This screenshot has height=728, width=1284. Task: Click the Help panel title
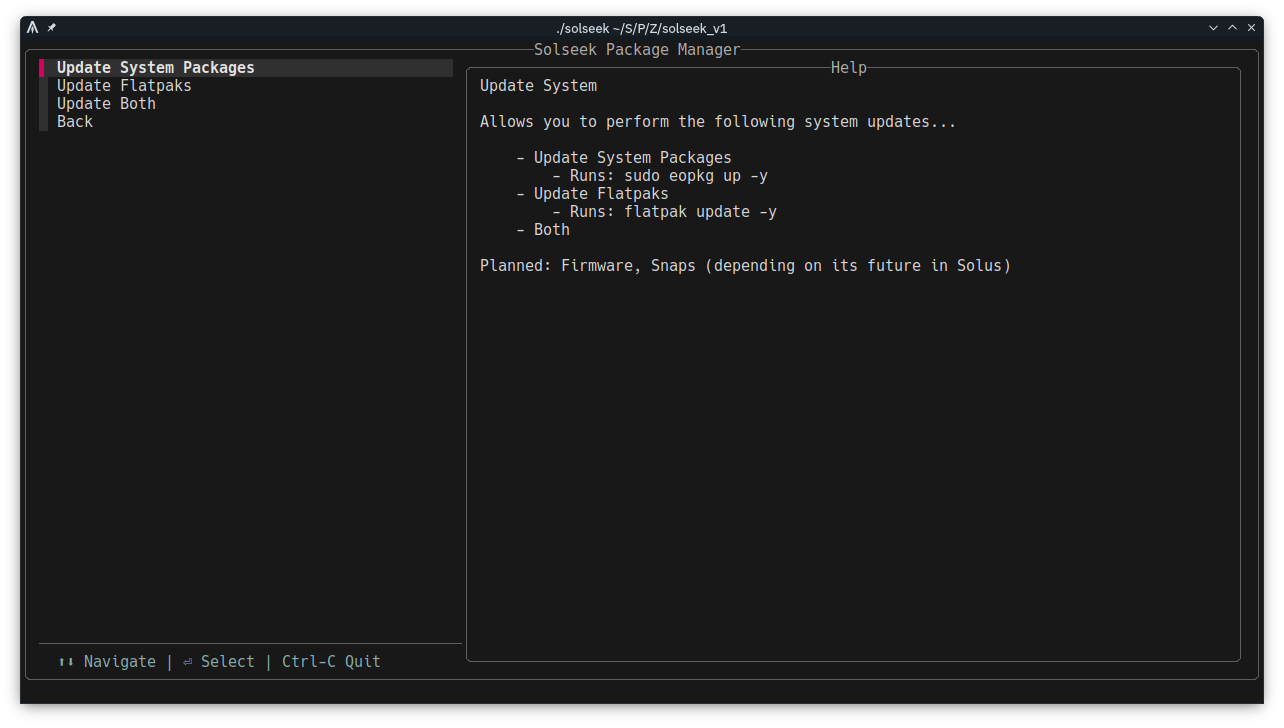(848, 68)
